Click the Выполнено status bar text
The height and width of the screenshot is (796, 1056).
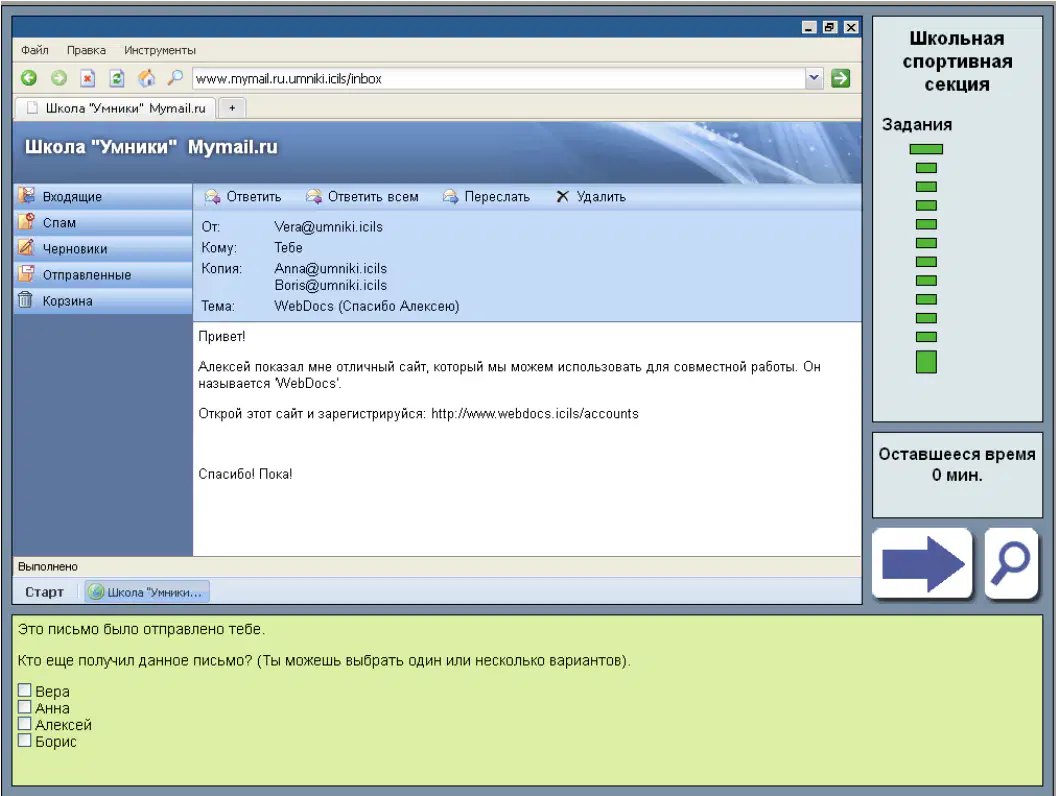pos(48,567)
